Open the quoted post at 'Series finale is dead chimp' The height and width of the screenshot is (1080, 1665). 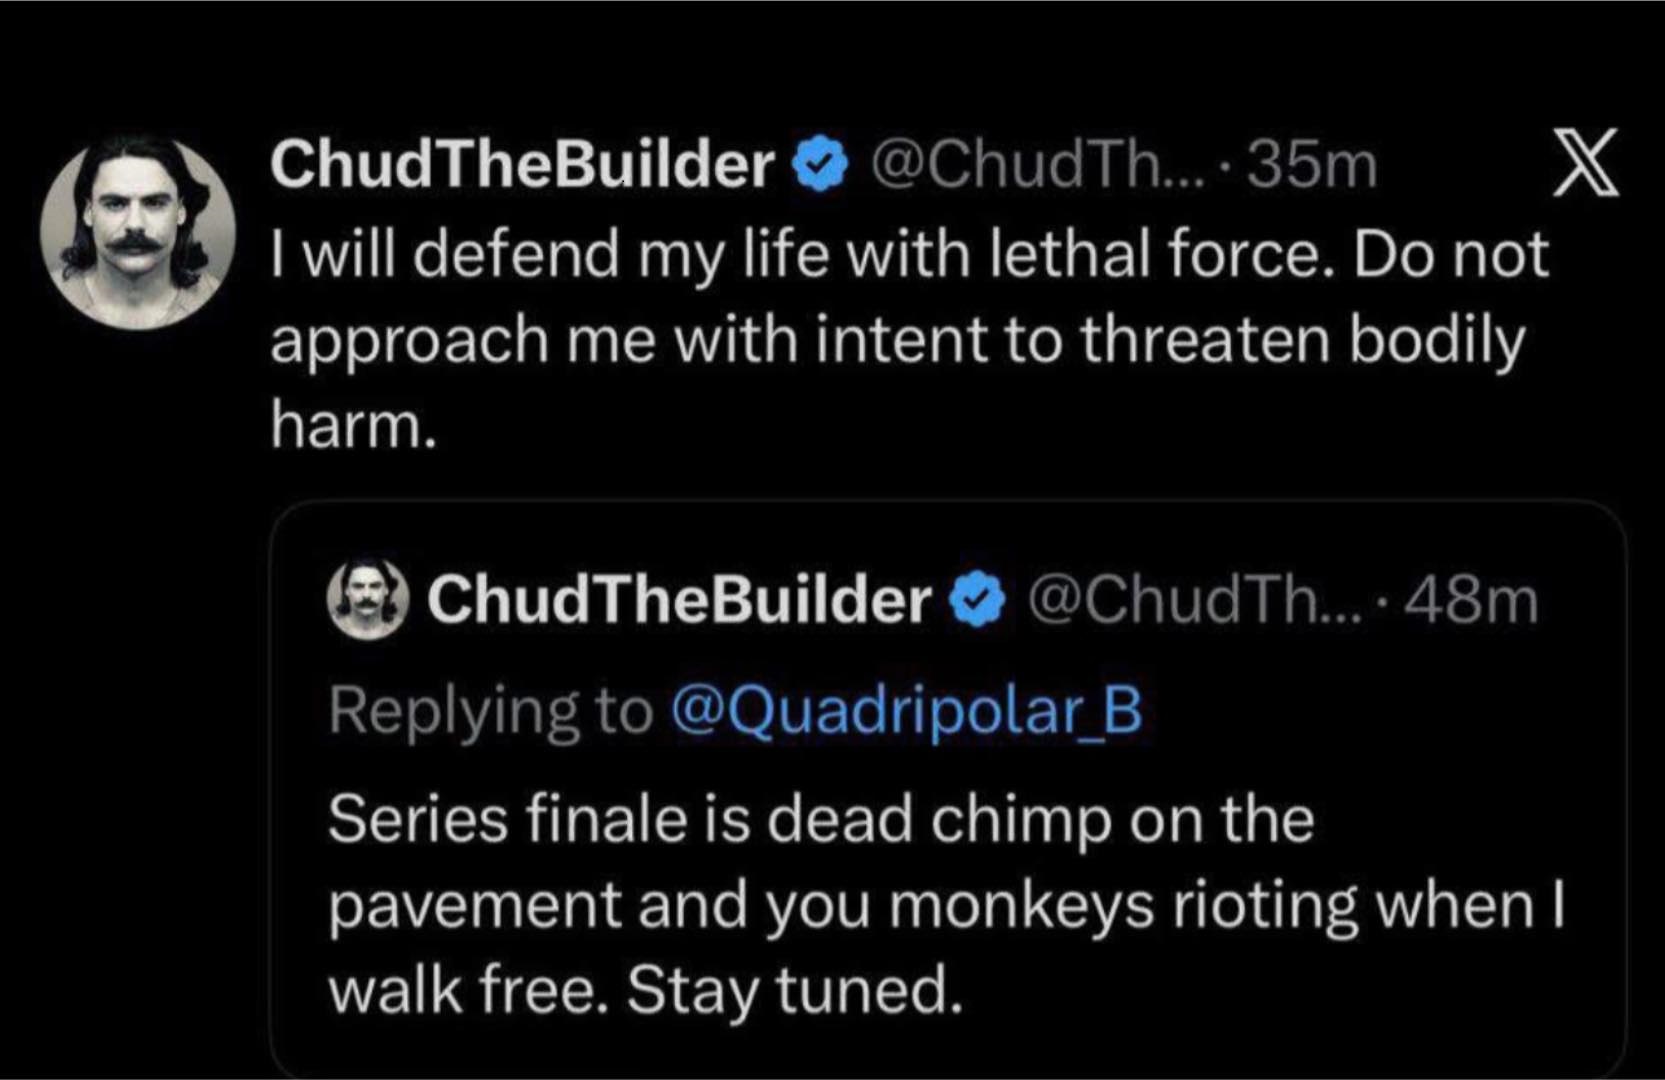[821, 820]
